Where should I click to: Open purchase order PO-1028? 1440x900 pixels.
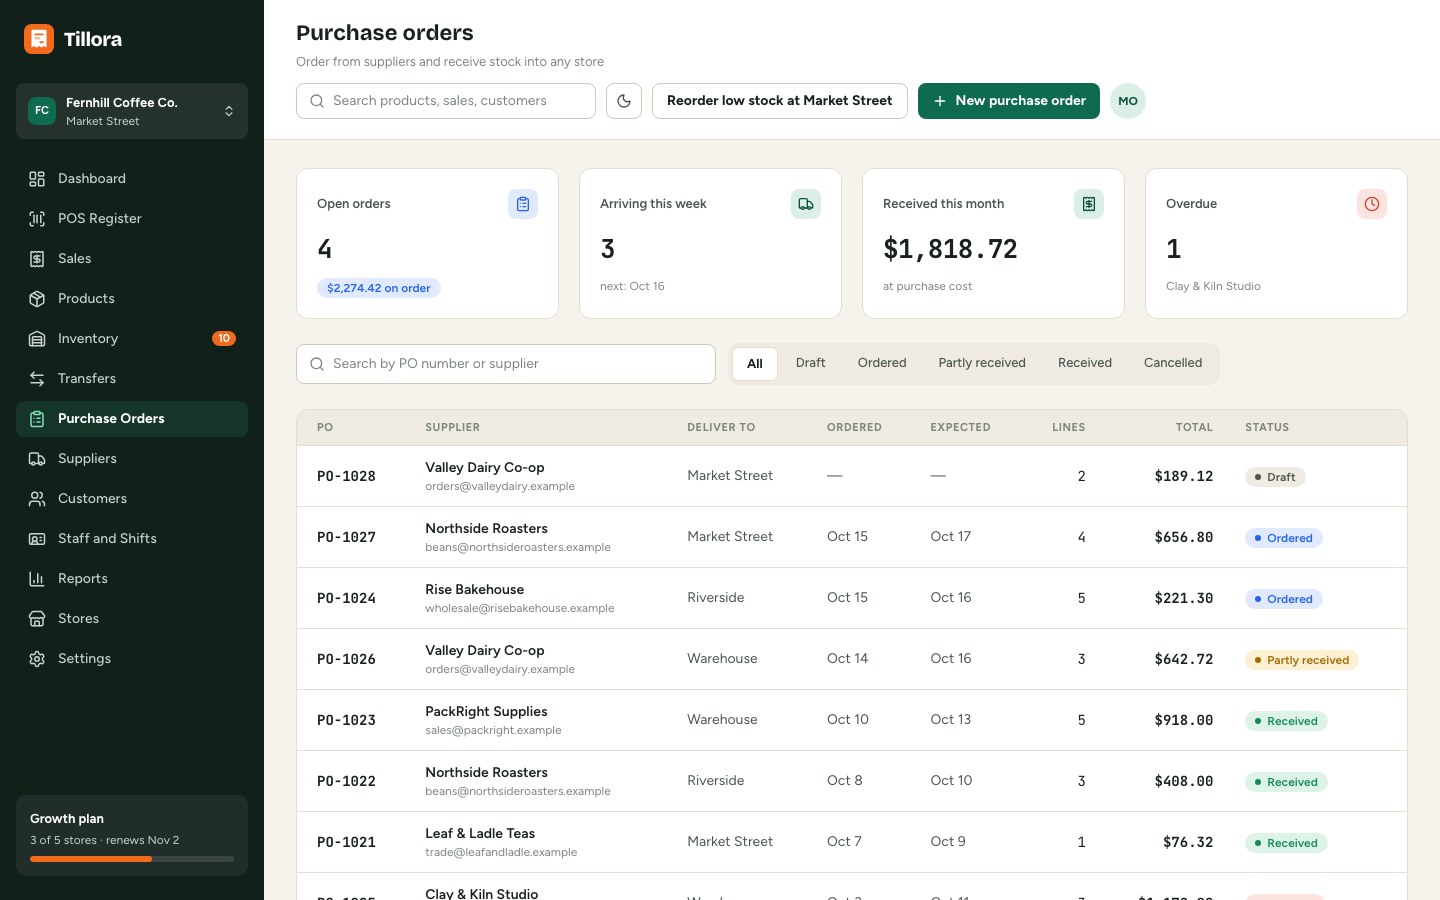point(852,476)
